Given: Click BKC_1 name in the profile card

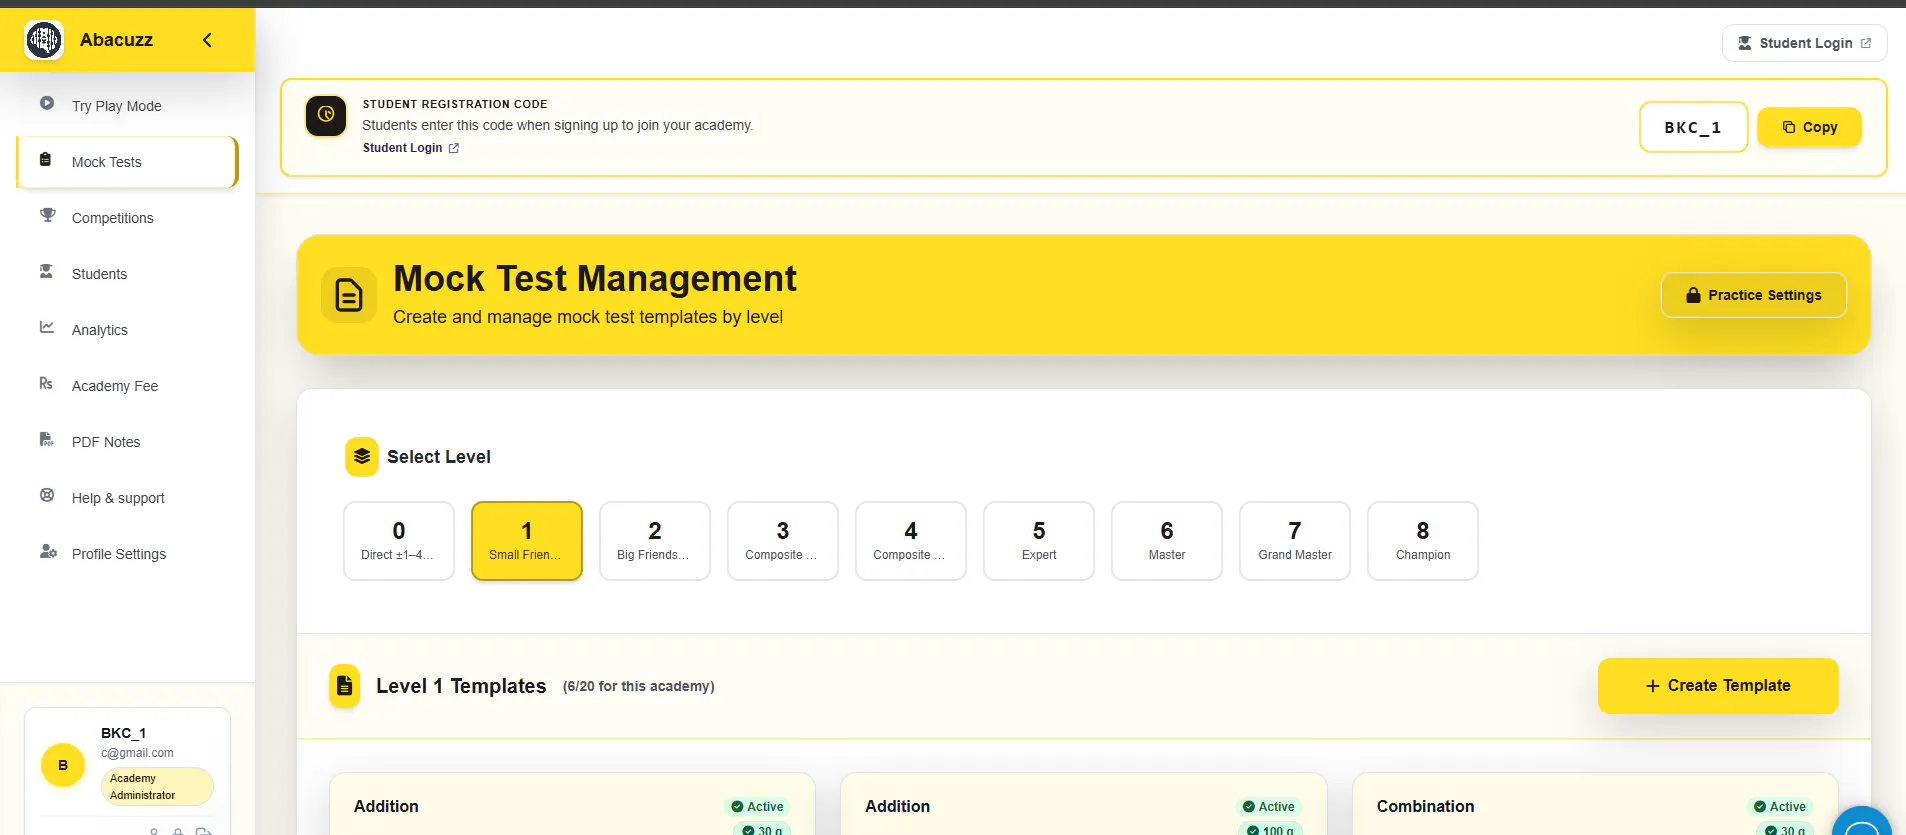Looking at the screenshot, I should 123,733.
